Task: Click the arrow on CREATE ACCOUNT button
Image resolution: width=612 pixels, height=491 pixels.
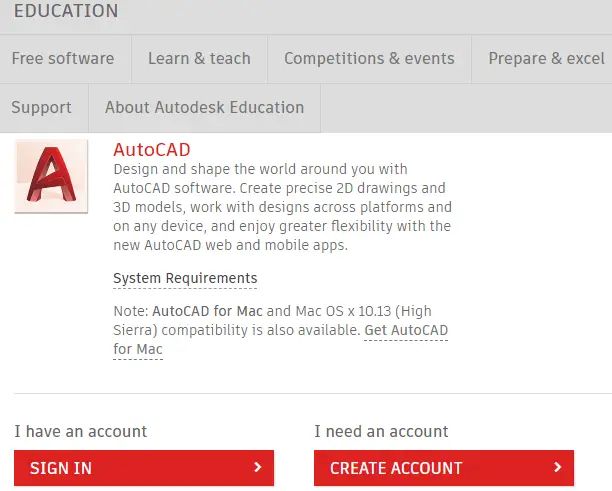Action: coord(558,467)
